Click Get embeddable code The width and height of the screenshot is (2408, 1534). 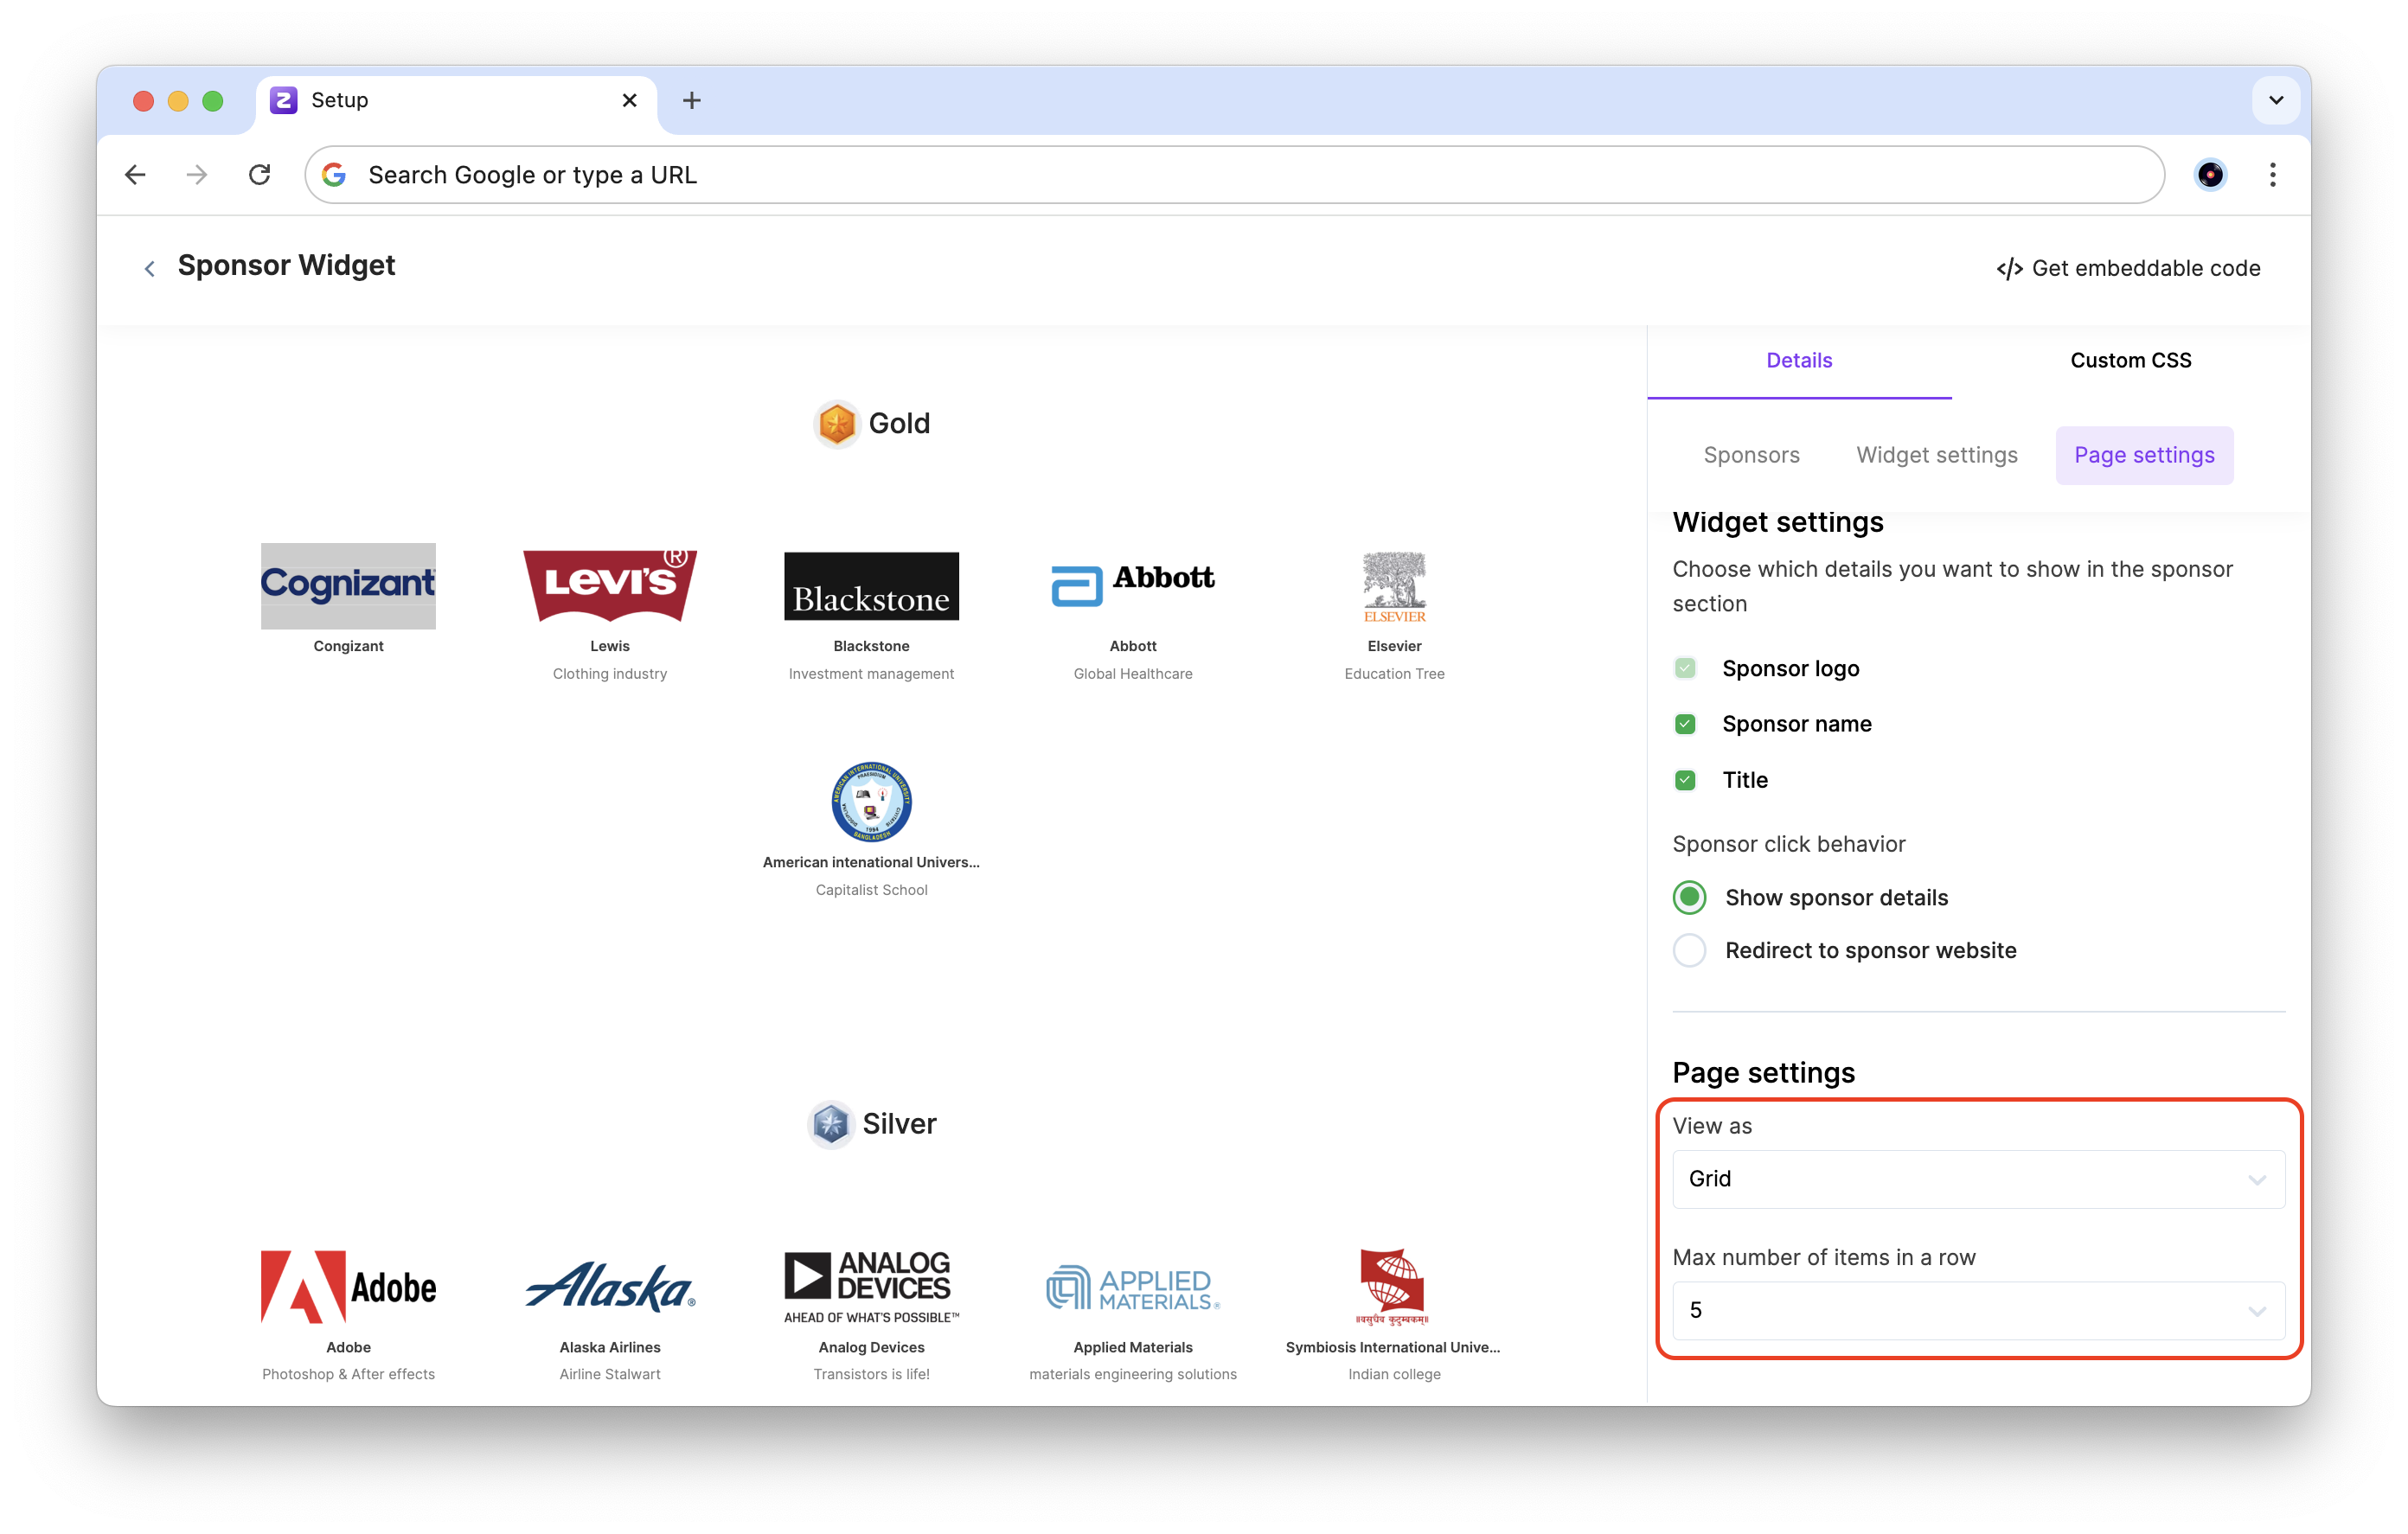click(2128, 268)
